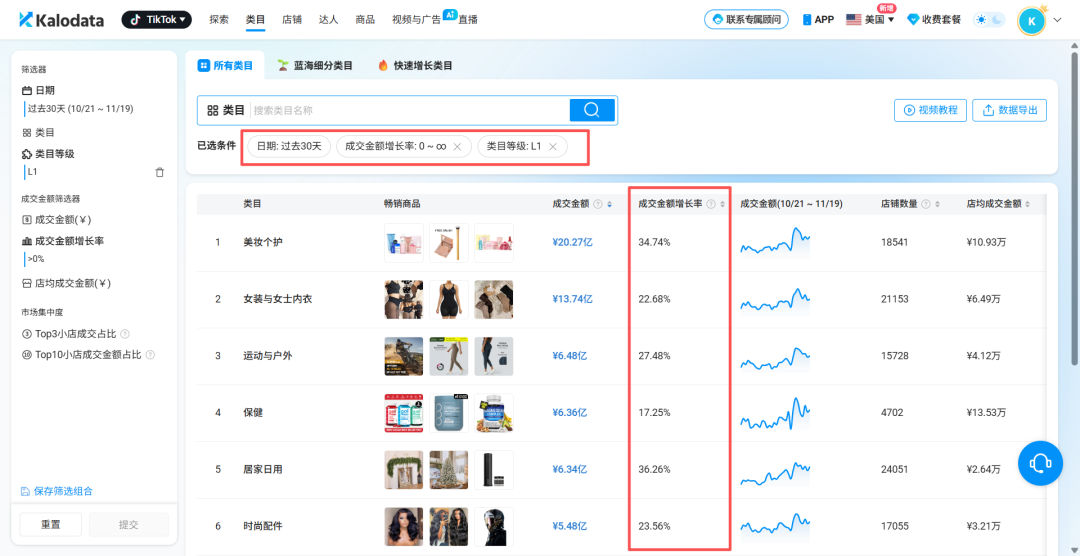Click the >0% growth rate value

pos(36,259)
